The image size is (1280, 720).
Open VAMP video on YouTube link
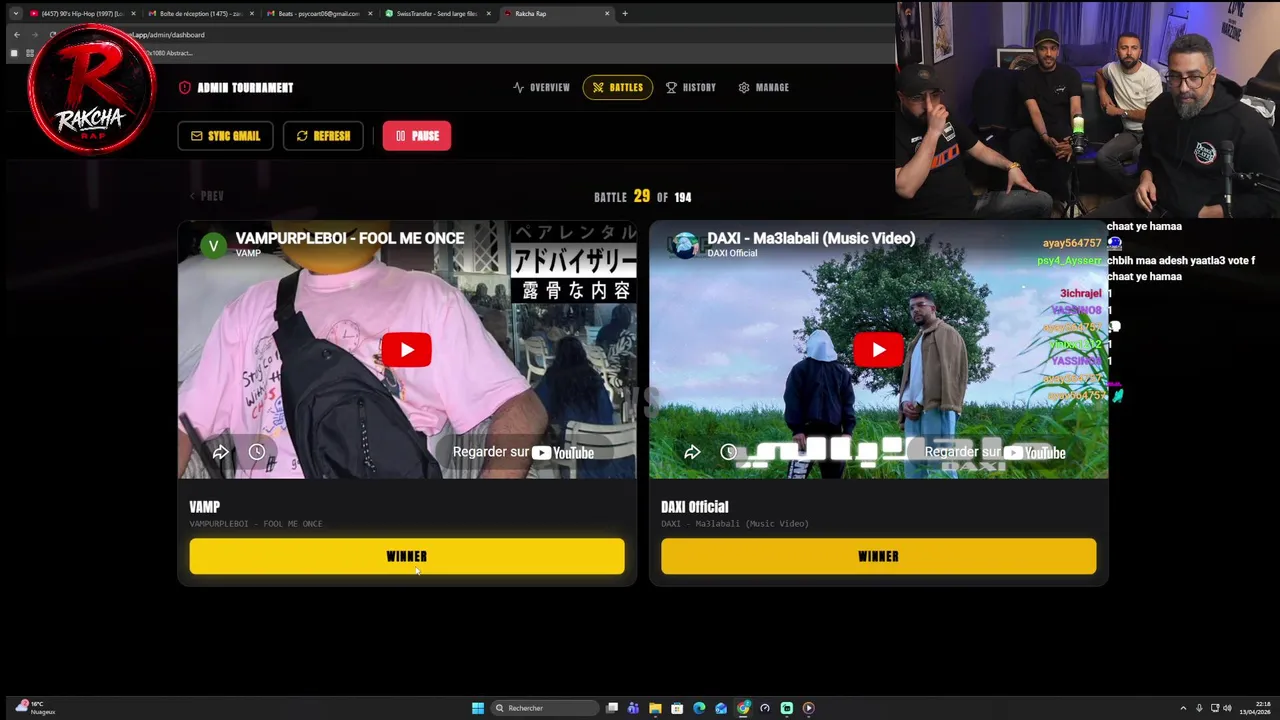click(523, 452)
